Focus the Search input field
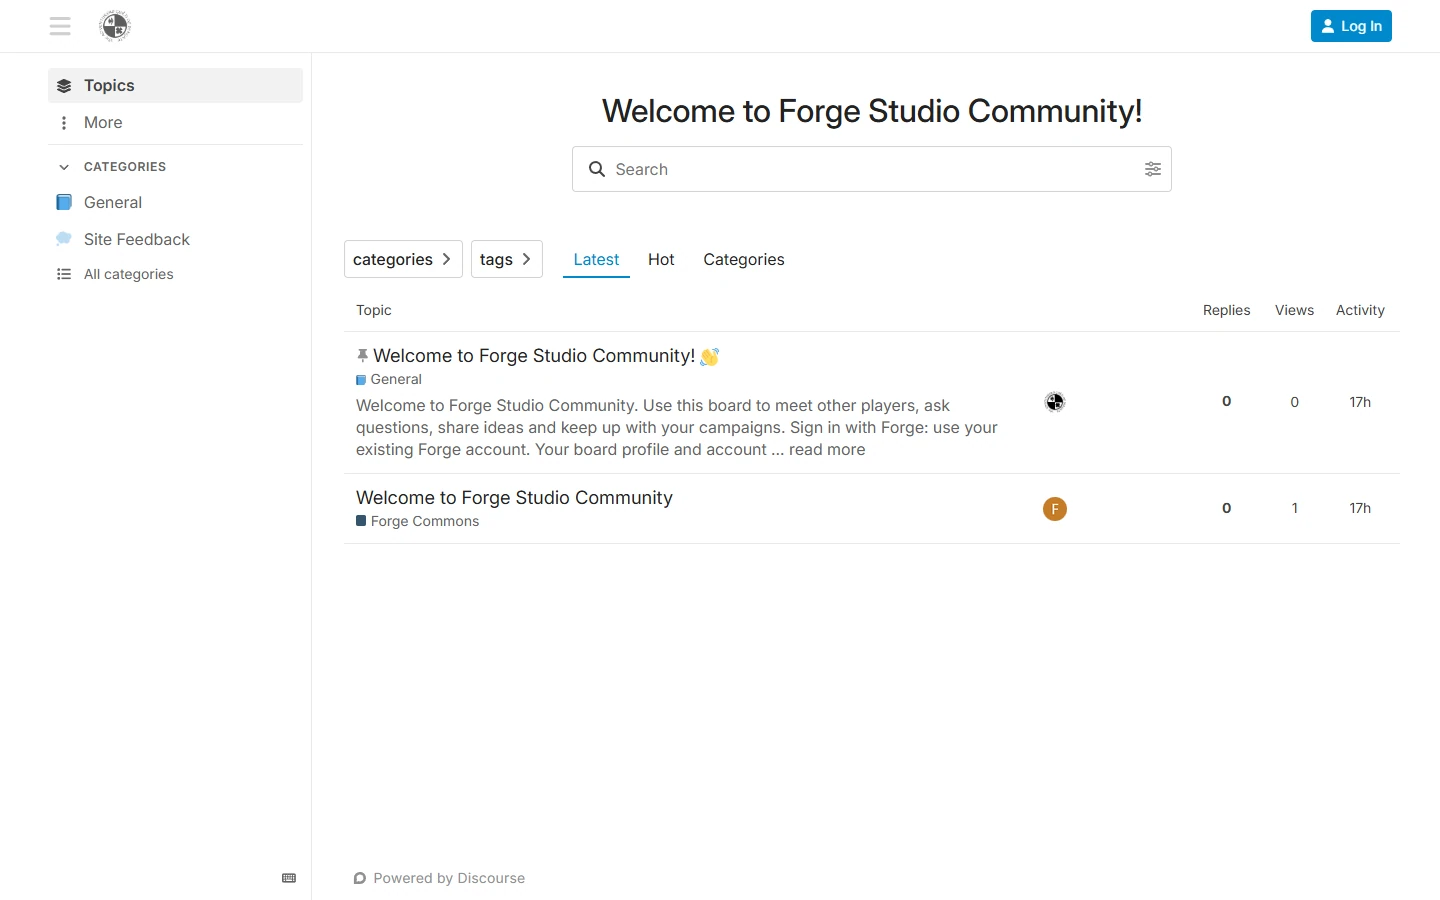 point(872,169)
